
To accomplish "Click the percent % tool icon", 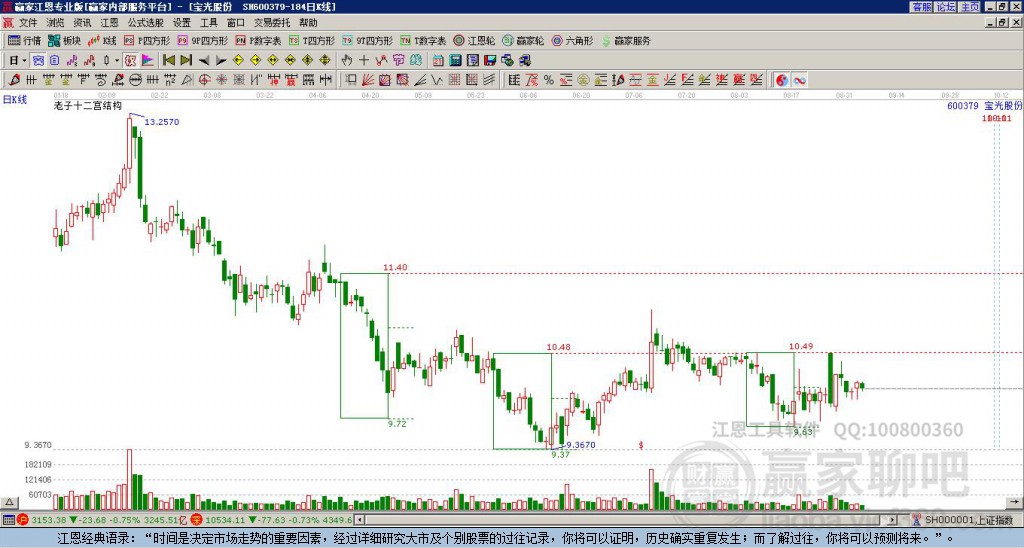I will pos(549,80).
